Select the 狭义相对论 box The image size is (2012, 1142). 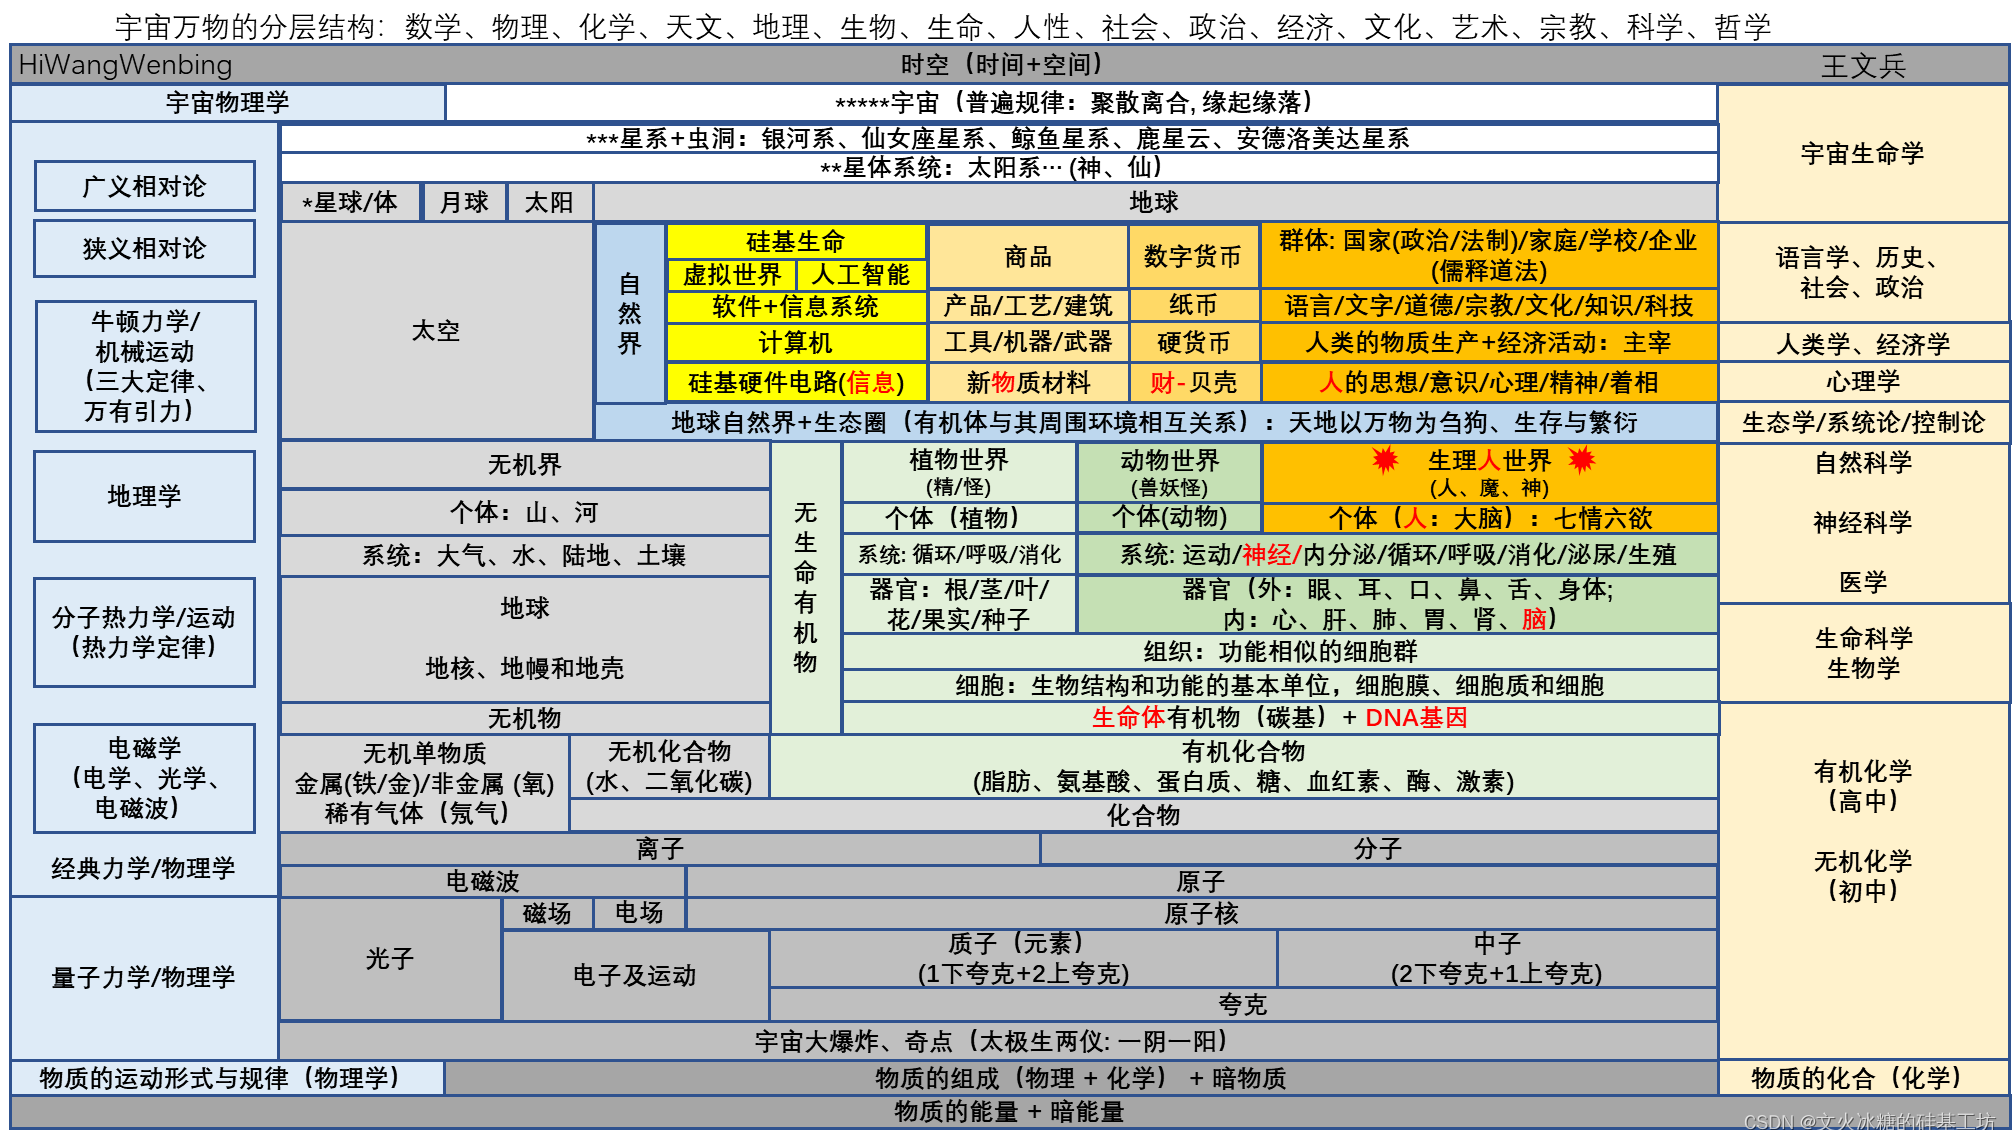click(x=145, y=248)
